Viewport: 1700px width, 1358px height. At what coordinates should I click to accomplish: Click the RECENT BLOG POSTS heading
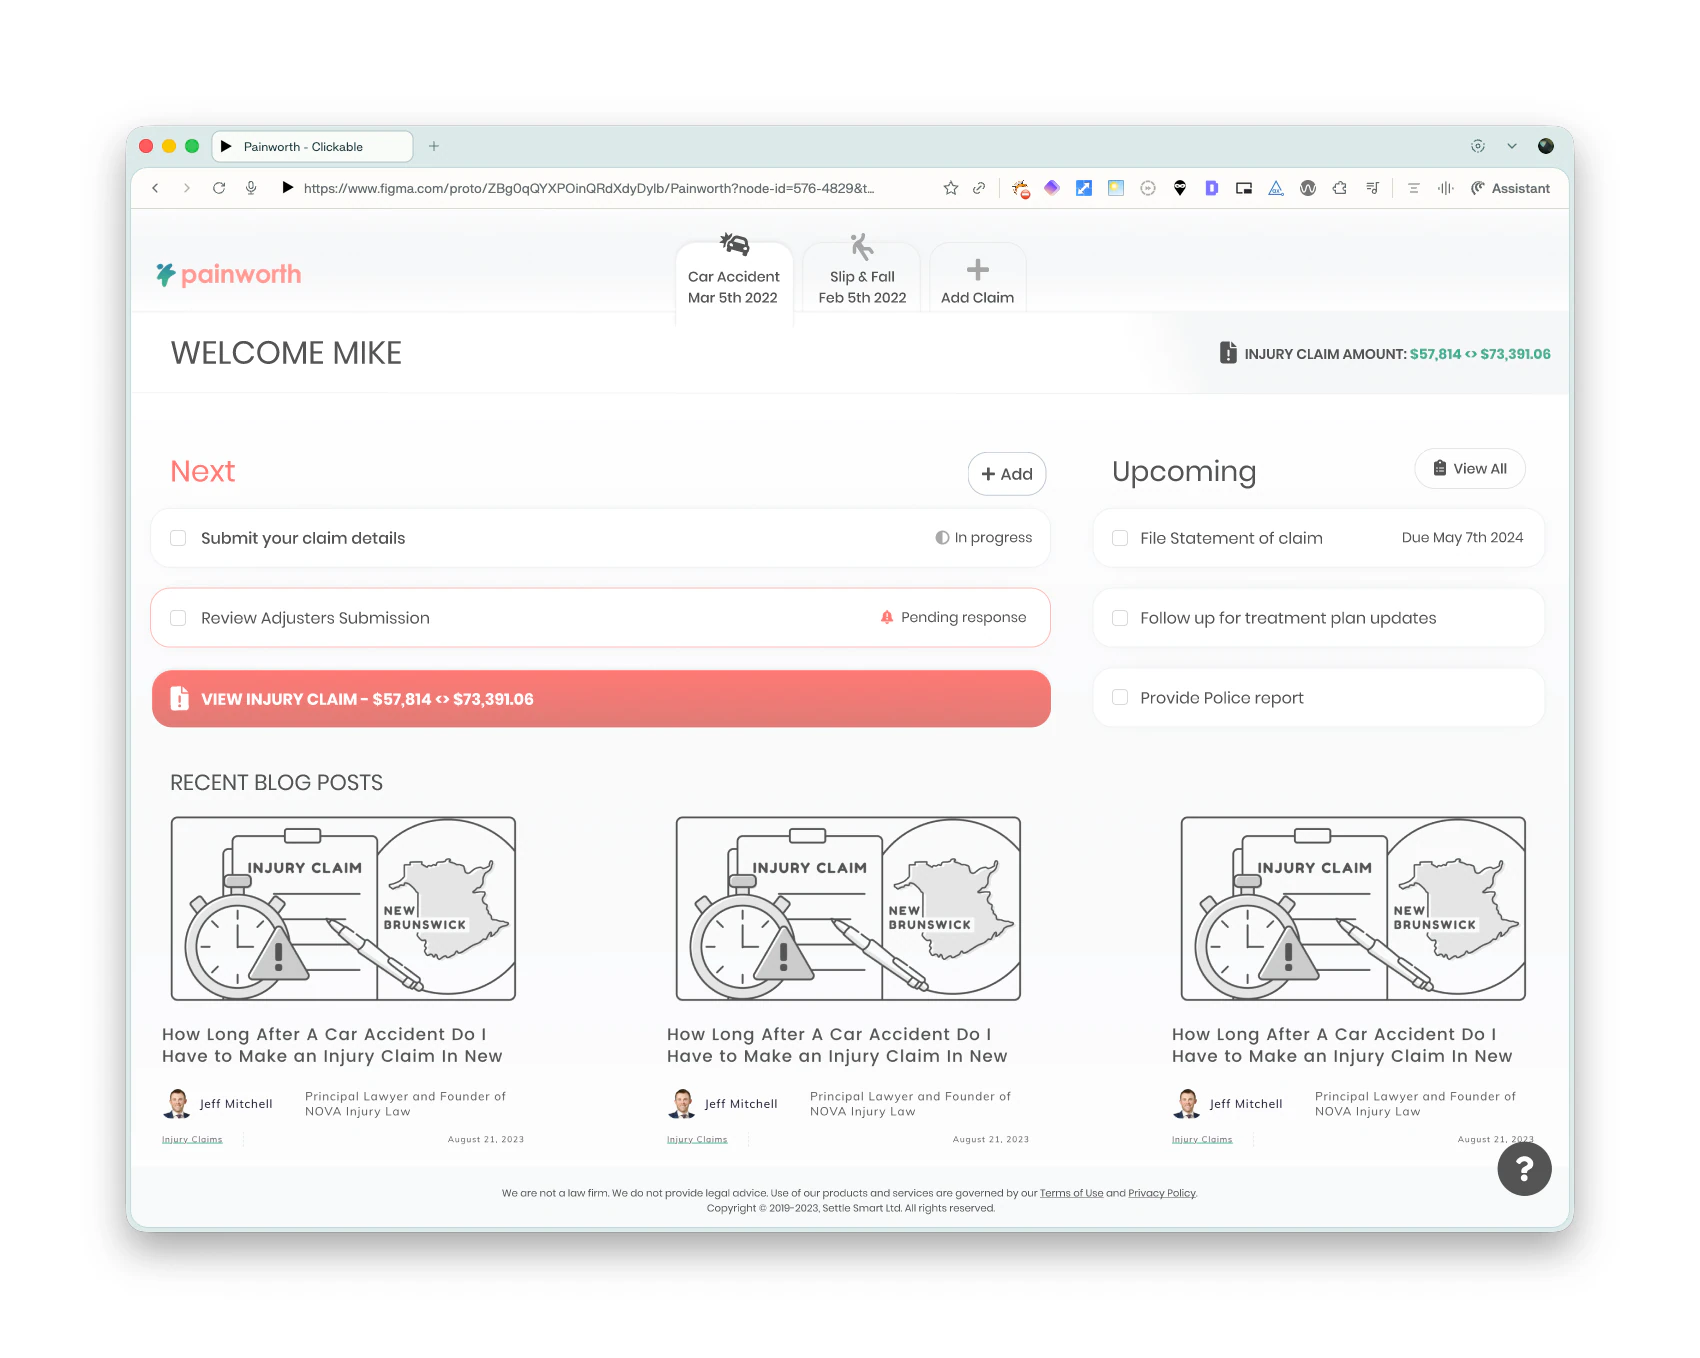click(x=276, y=783)
